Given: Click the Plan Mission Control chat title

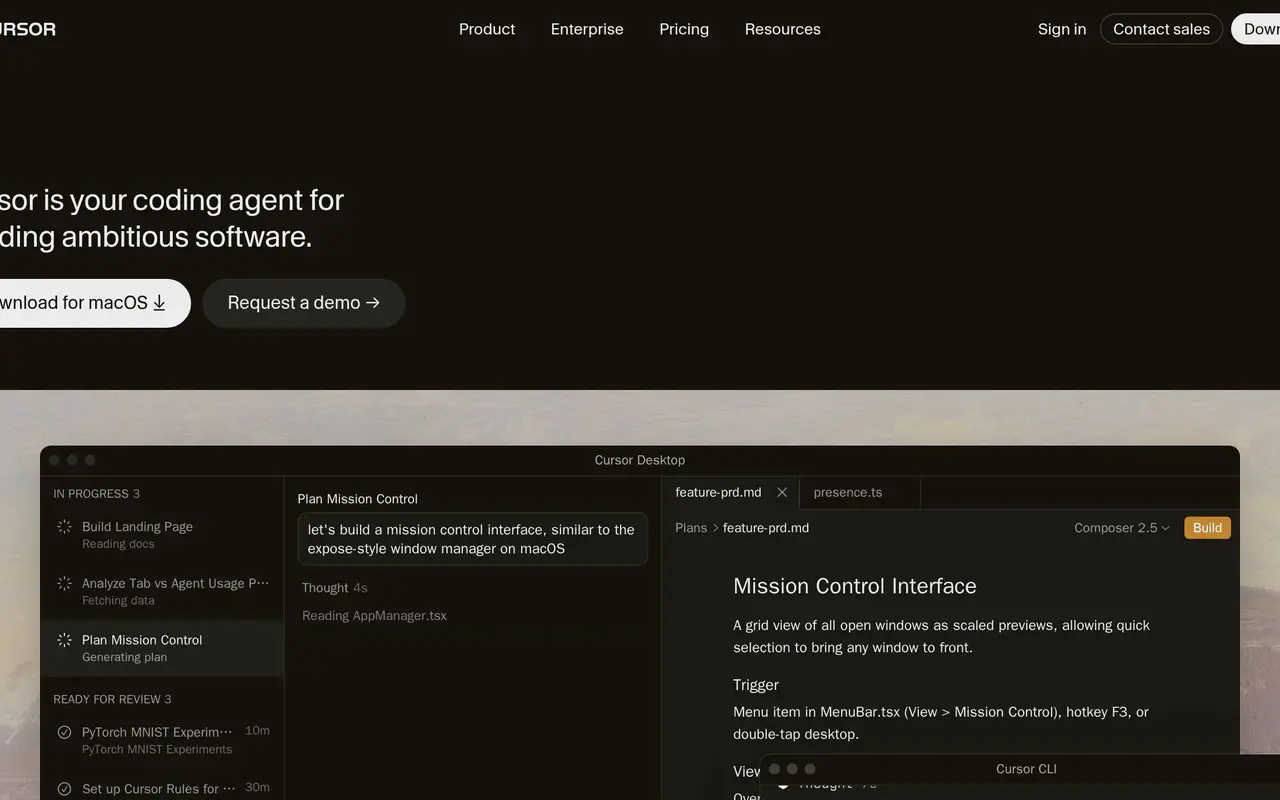Looking at the screenshot, I should click(357, 499).
